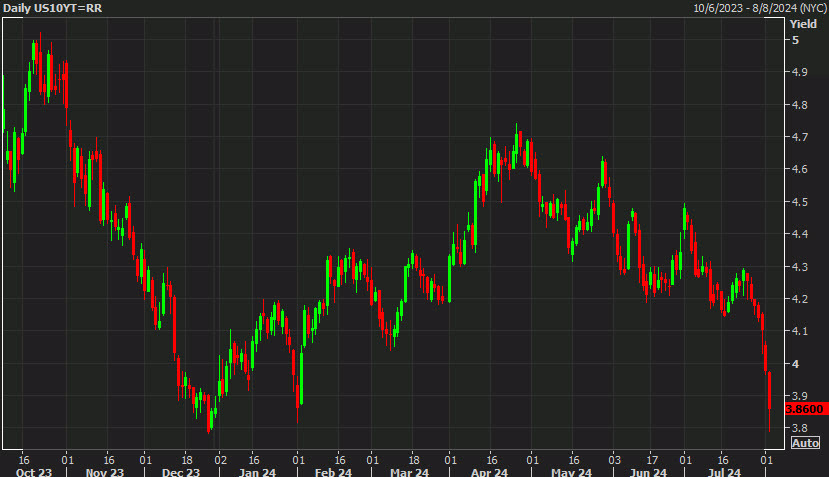Screen dimensions: 829x477
Task: Select the May 24 month label
Action: point(571,472)
